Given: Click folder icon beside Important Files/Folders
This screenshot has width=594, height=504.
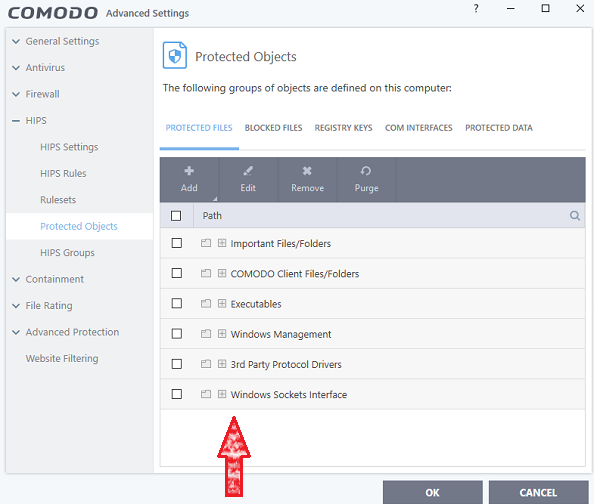Looking at the screenshot, I should [x=206, y=243].
